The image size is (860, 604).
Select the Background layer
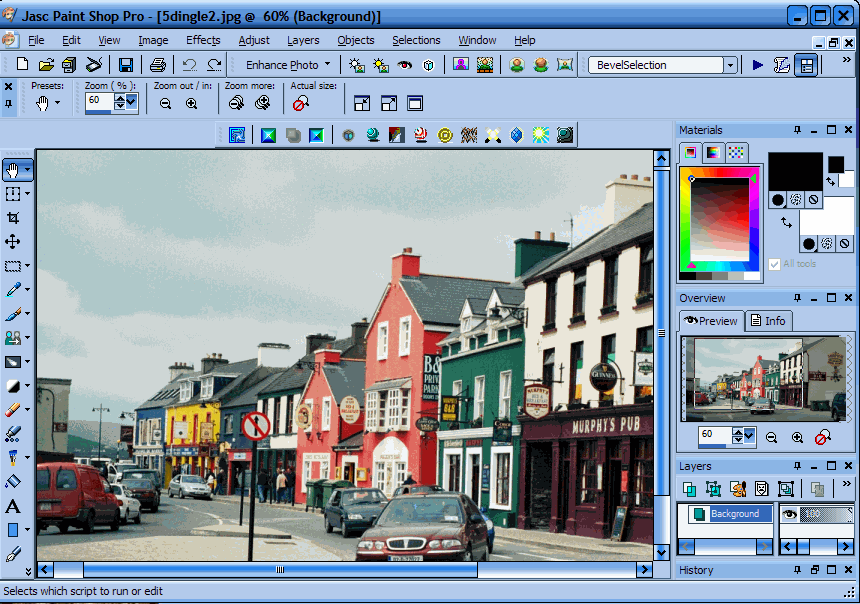pyautogui.click(x=734, y=514)
